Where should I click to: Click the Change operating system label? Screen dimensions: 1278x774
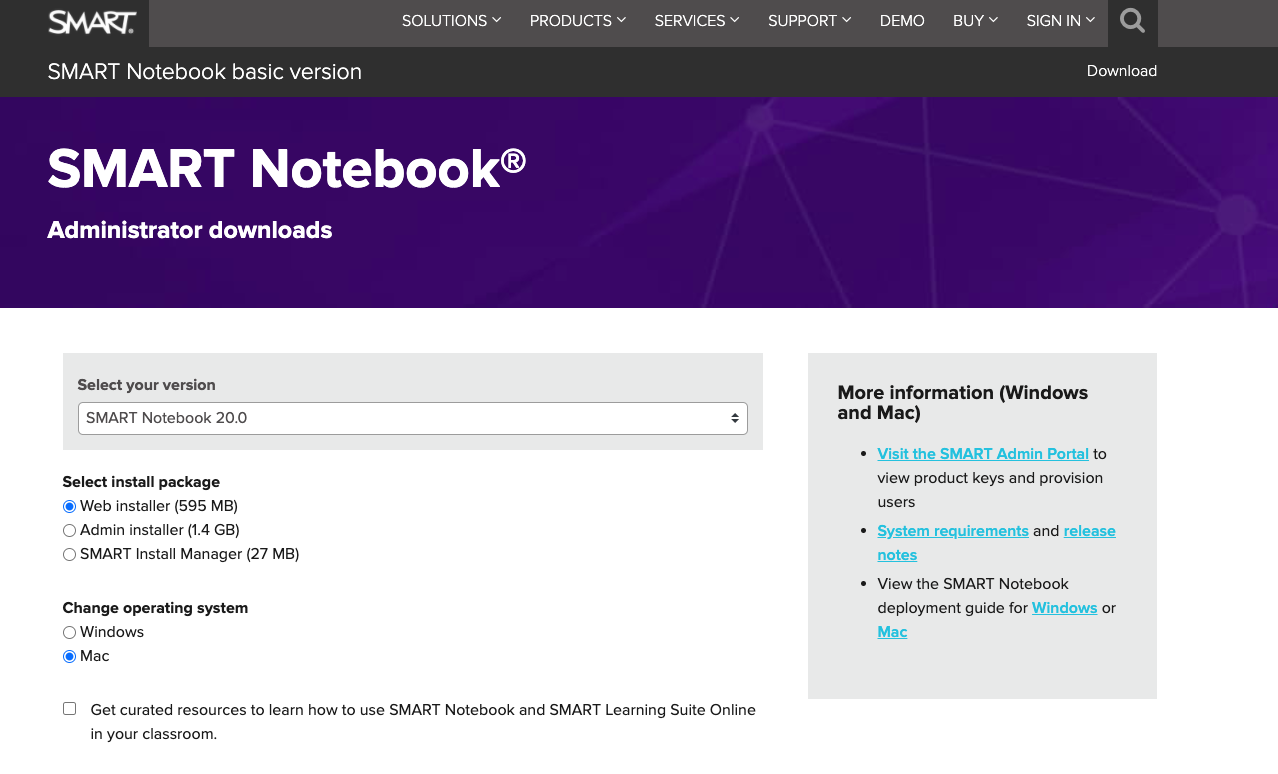click(155, 608)
